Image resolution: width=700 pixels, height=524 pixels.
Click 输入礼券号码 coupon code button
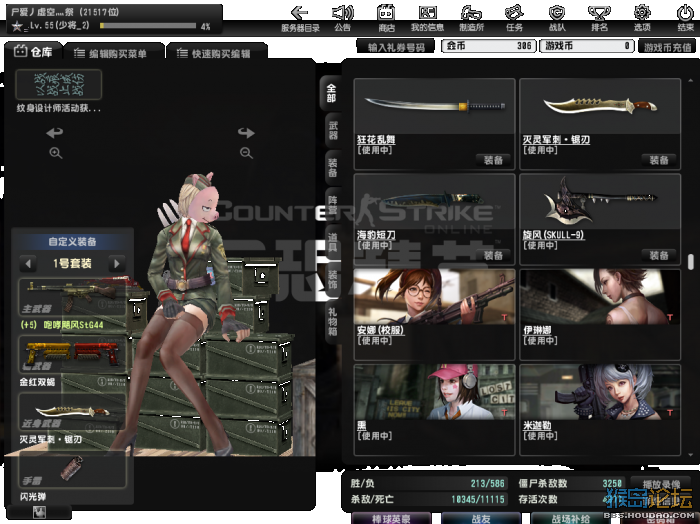coord(396,46)
